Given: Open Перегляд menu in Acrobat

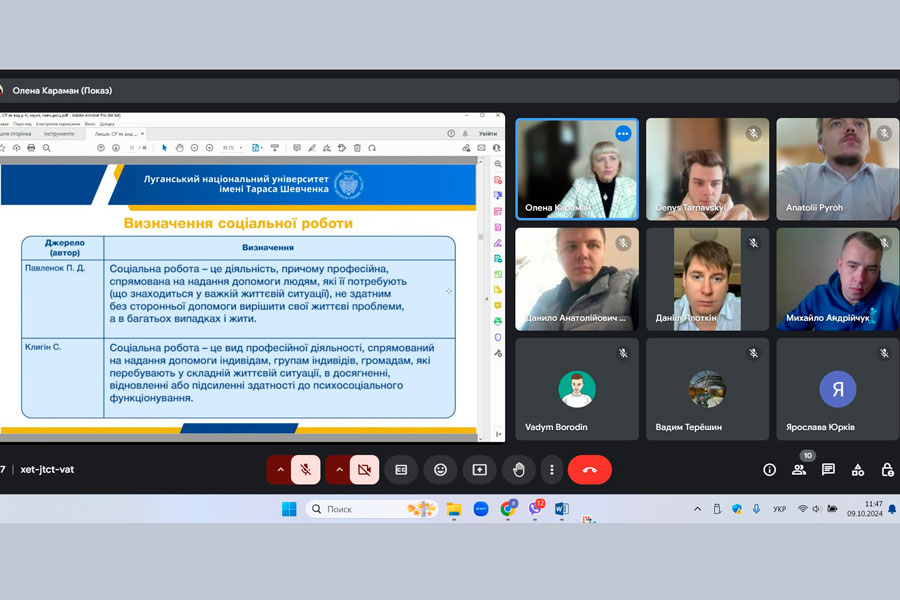Looking at the screenshot, I should (22, 123).
